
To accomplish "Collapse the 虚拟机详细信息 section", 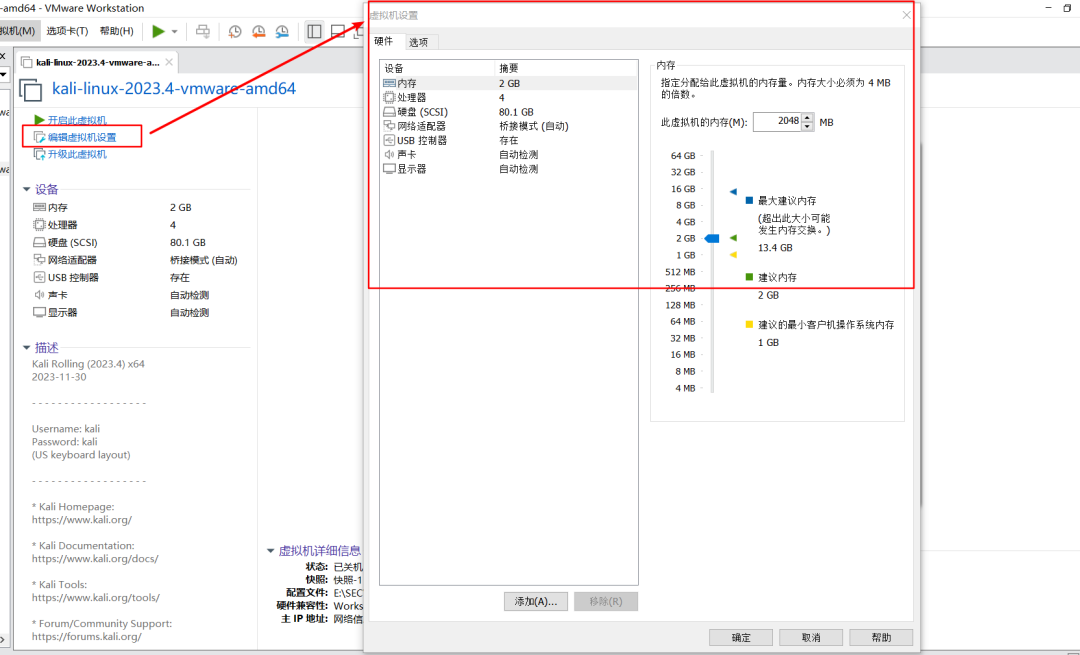I will pos(271,550).
